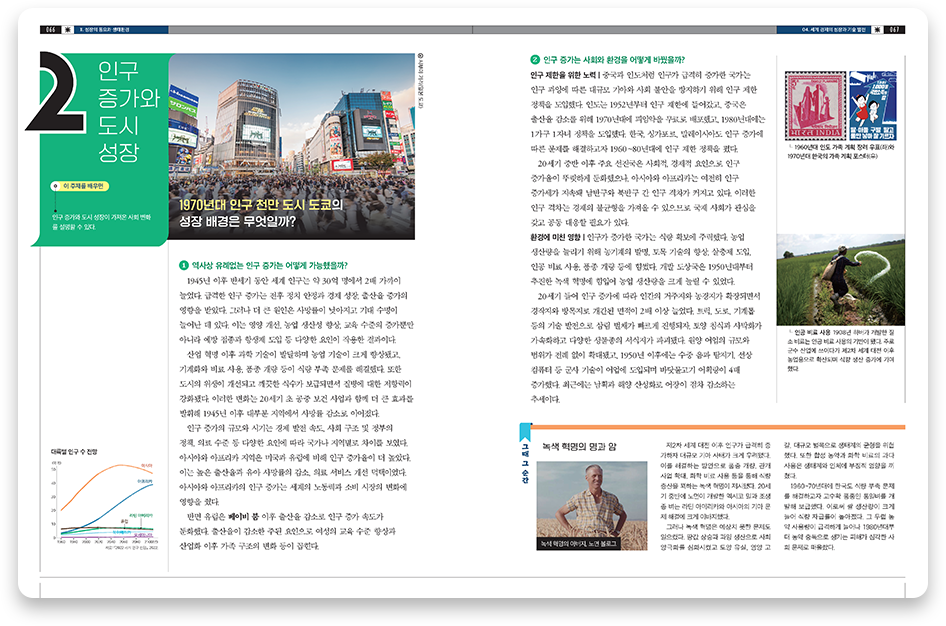Click the bold term '환경에 미친 영향'

click(556, 237)
